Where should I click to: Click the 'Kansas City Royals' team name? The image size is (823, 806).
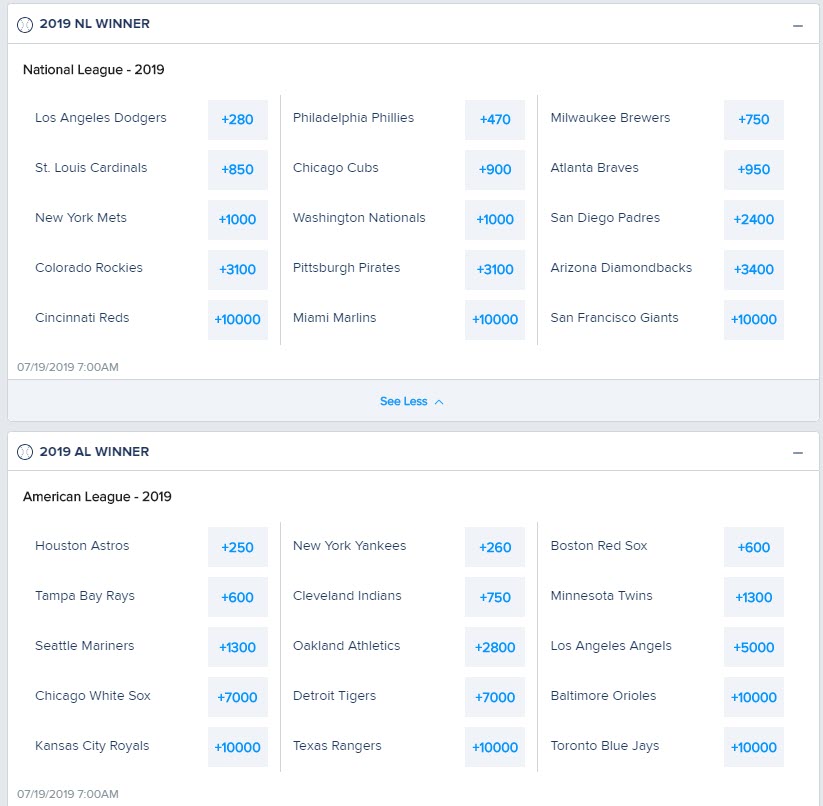(92, 746)
